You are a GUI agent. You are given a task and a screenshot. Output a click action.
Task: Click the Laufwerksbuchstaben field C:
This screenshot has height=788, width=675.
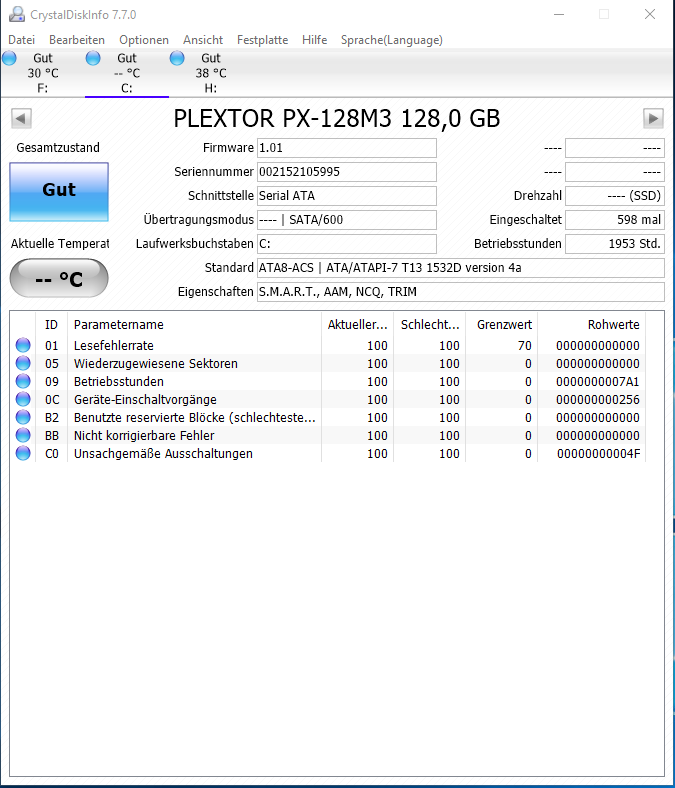347,244
